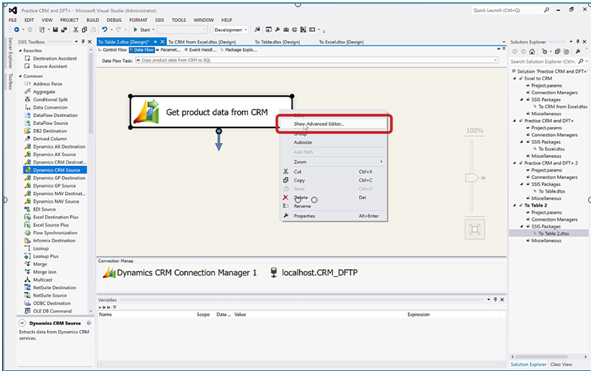Choose Copy in the context menu
The height and width of the screenshot is (373, 593).
(334, 180)
